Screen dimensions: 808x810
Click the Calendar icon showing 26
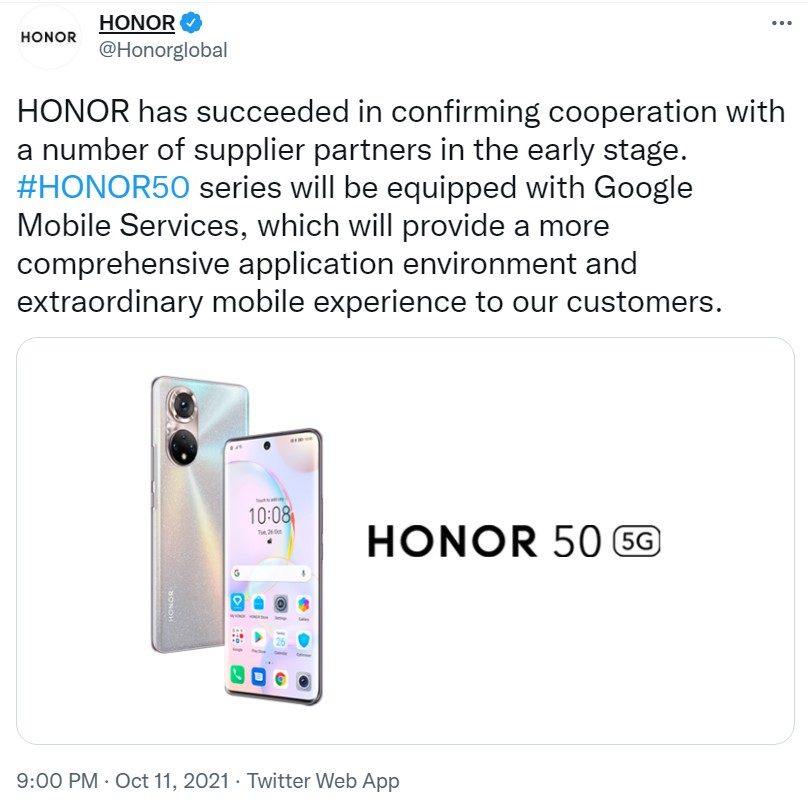(x=281, y=640)
